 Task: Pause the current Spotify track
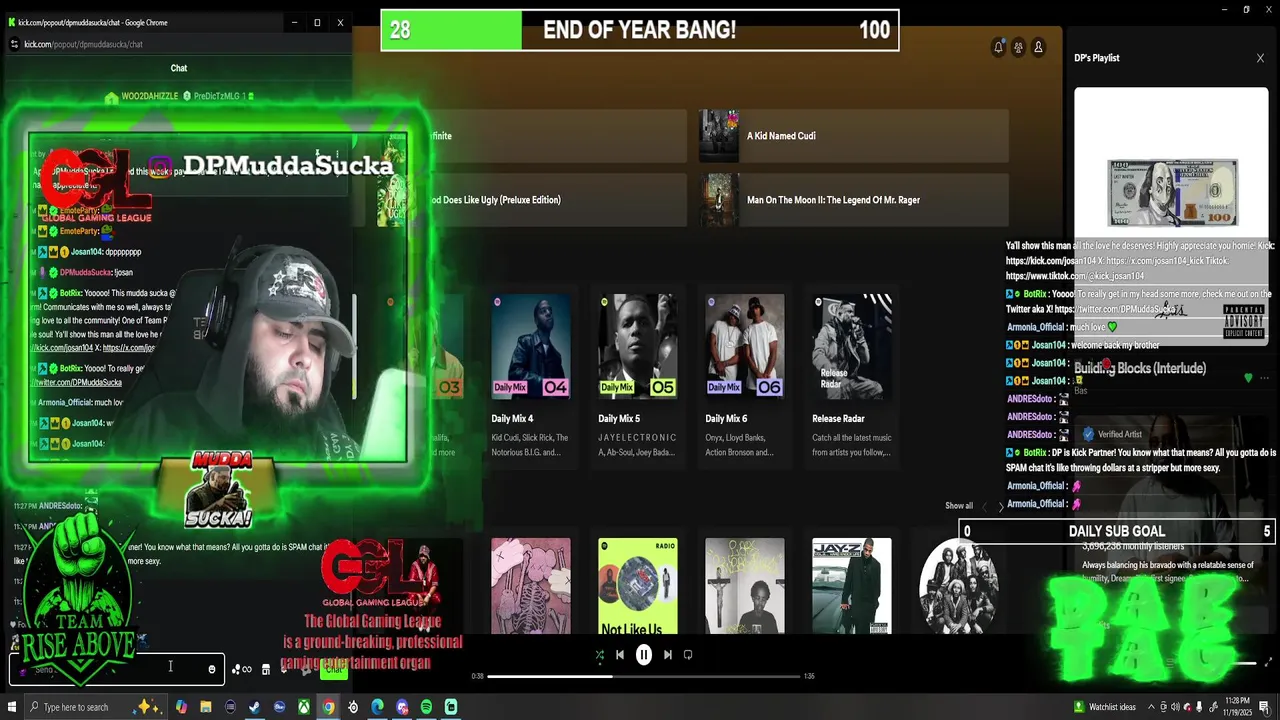point(644,655)
